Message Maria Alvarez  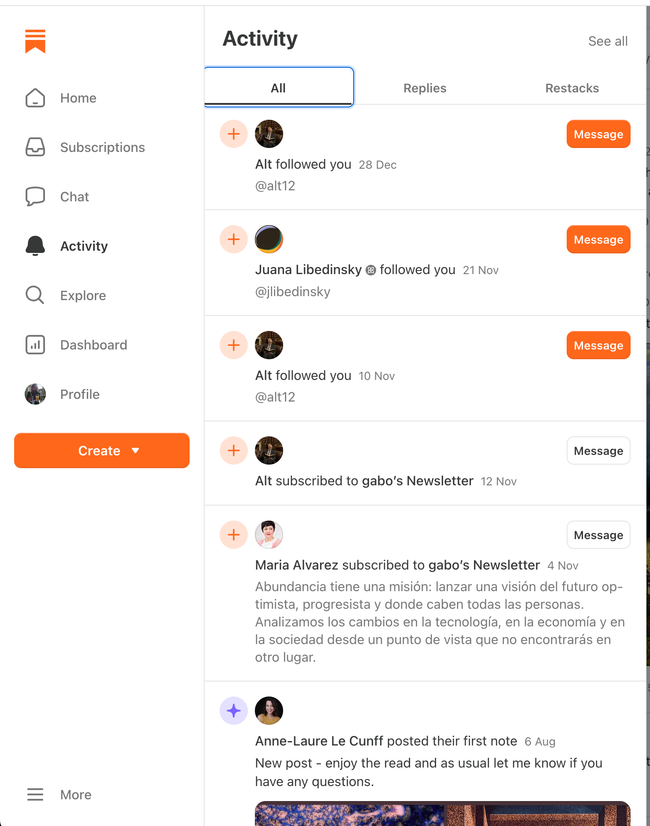pyautogui.click(x=598, y=535)
